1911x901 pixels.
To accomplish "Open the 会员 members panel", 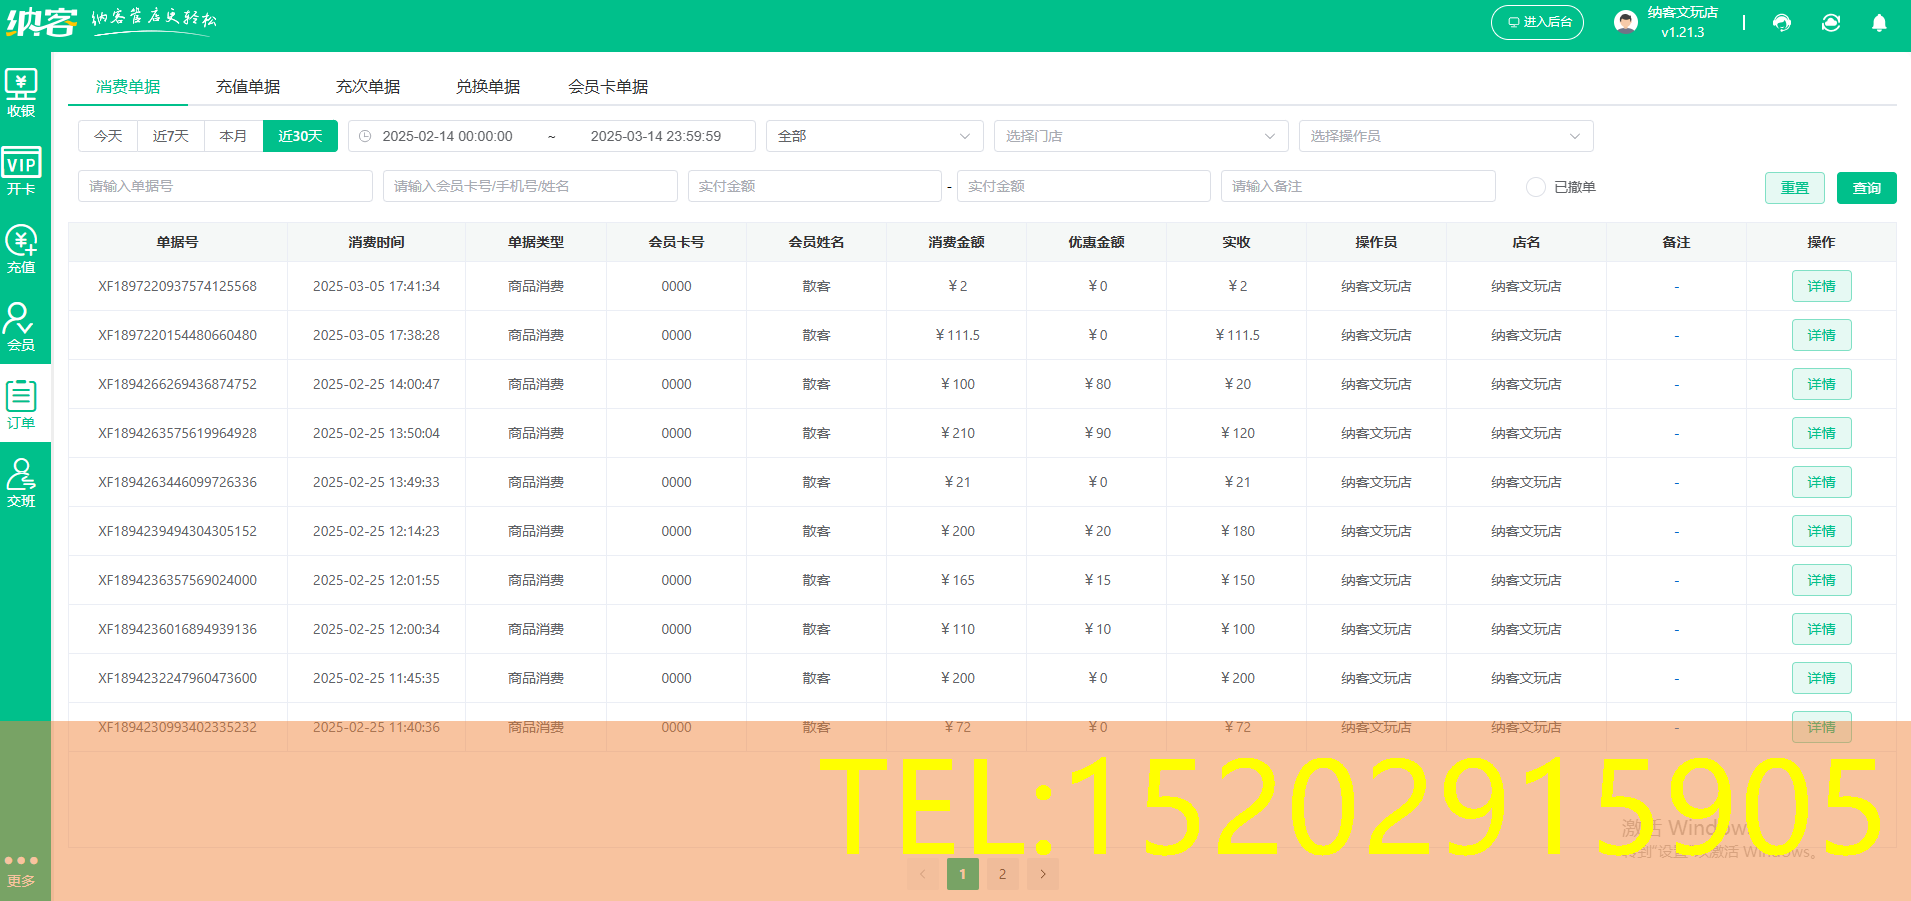I will (22, 325).
